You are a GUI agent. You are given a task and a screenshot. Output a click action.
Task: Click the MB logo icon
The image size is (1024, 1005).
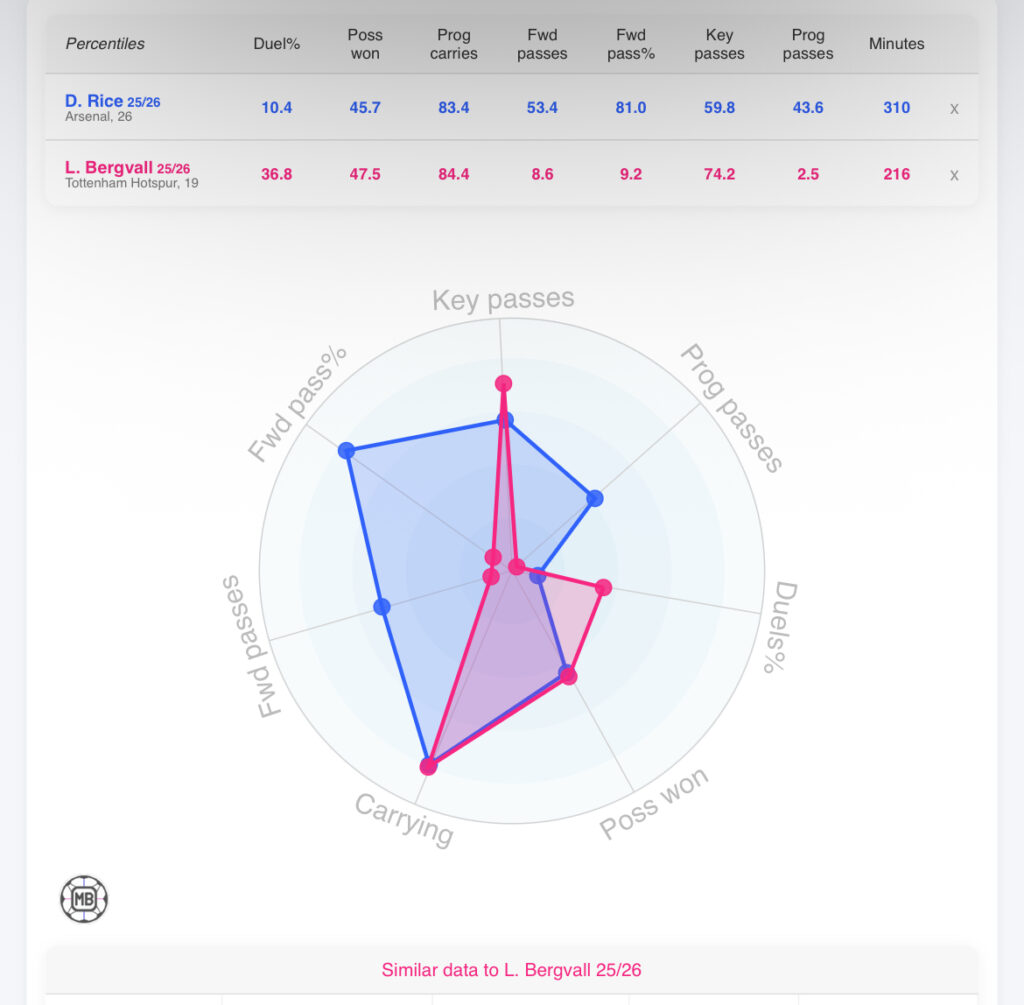[x=84, y=899]
